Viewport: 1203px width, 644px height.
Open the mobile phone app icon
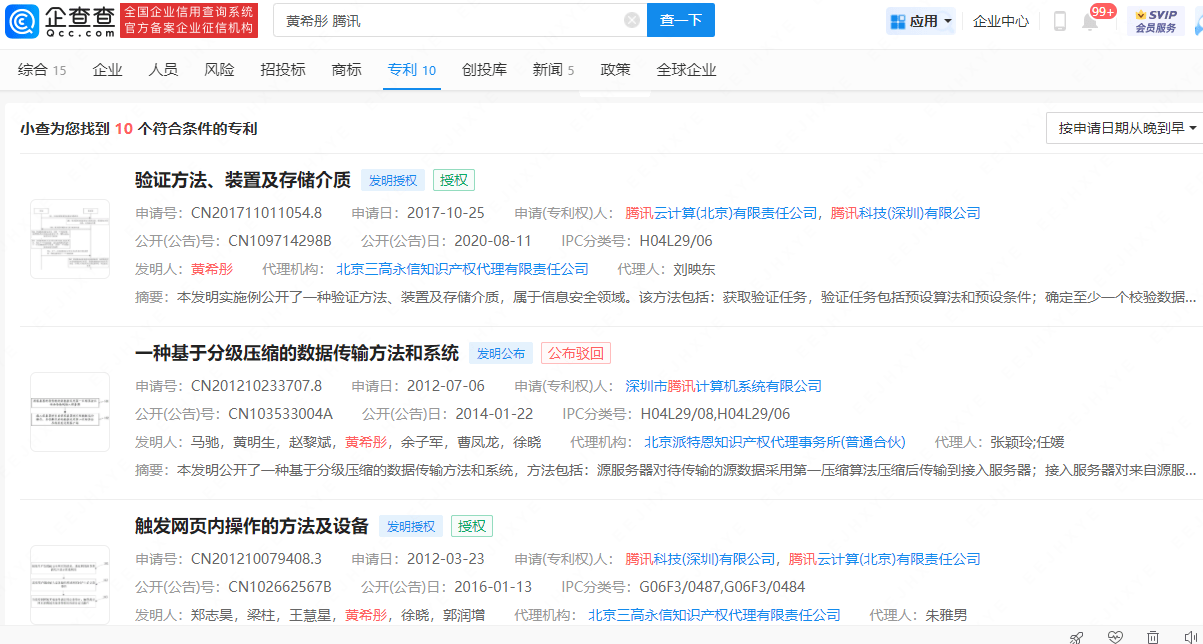1060,21
